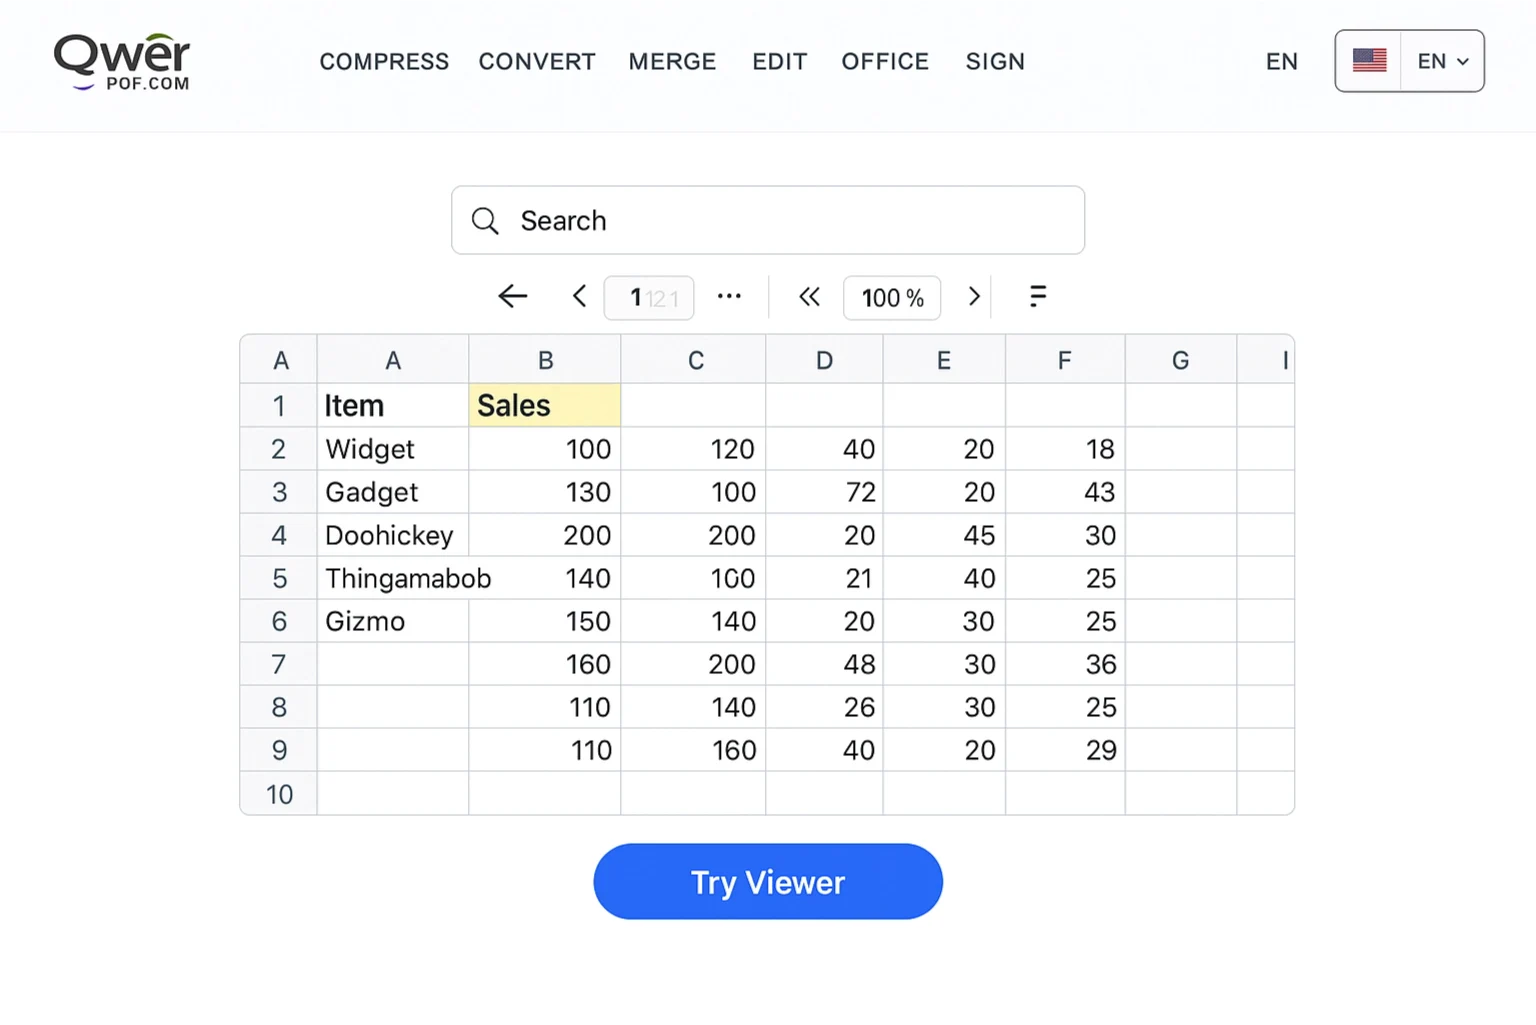Click the 43 cell in row 3

[x=1065, y=492]
